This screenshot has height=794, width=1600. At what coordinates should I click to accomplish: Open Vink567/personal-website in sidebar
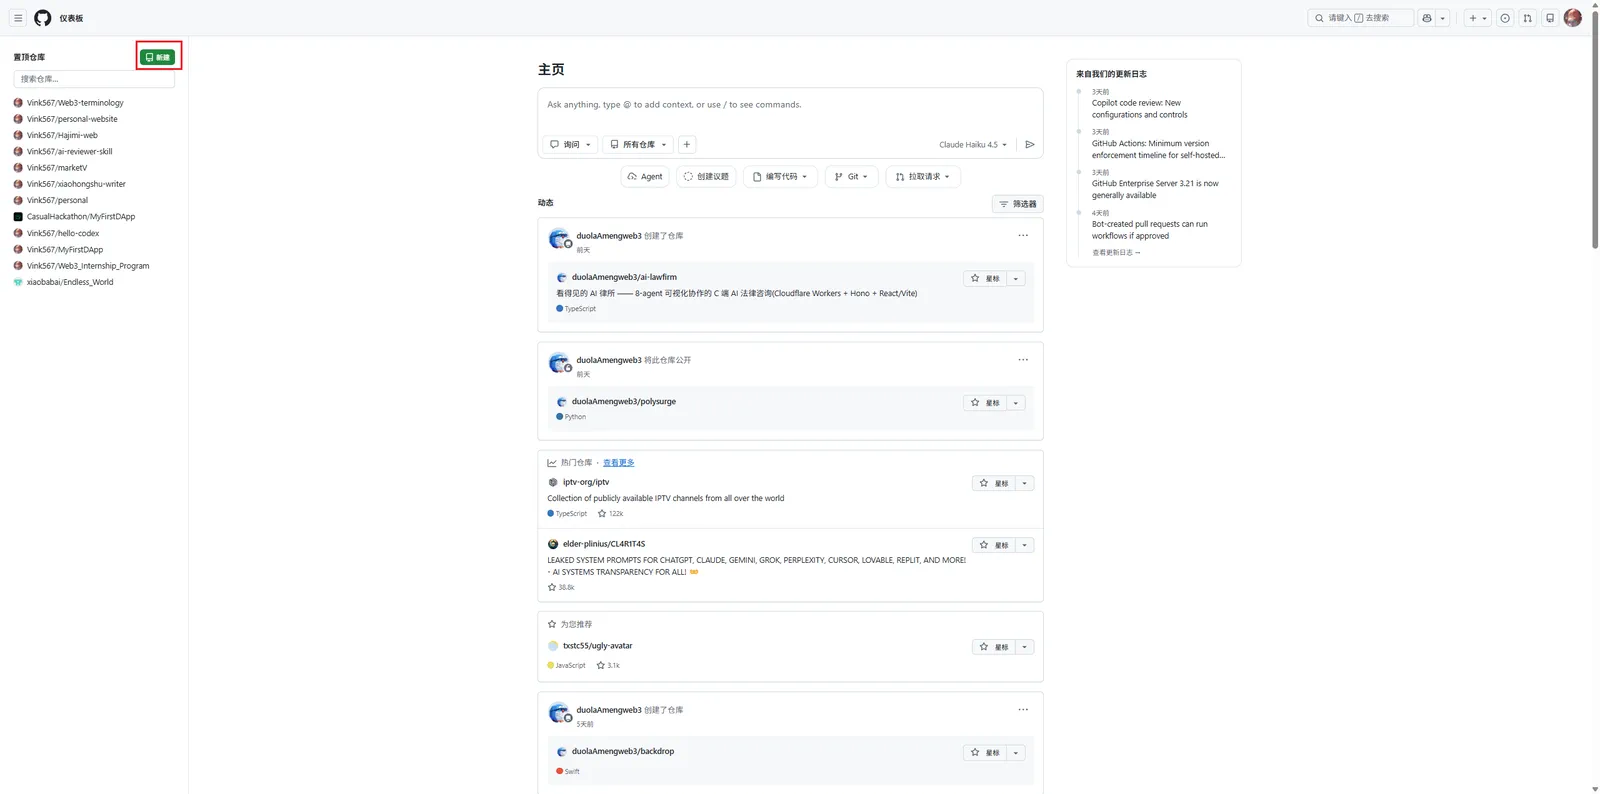coord(72,119)
